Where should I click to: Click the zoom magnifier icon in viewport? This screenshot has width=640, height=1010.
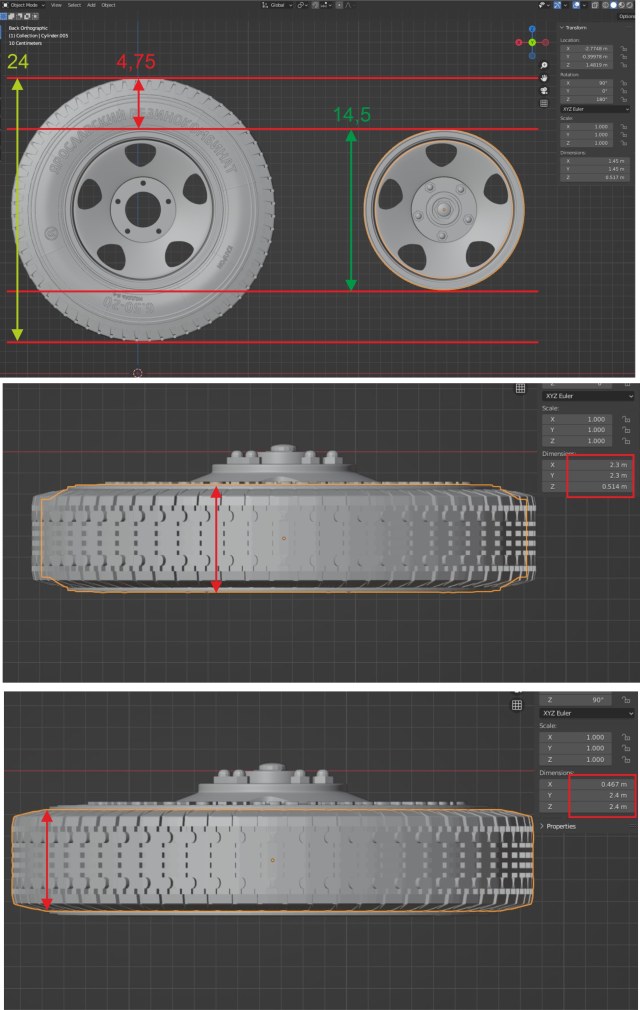pyautogui.click(x=543, y=64)
